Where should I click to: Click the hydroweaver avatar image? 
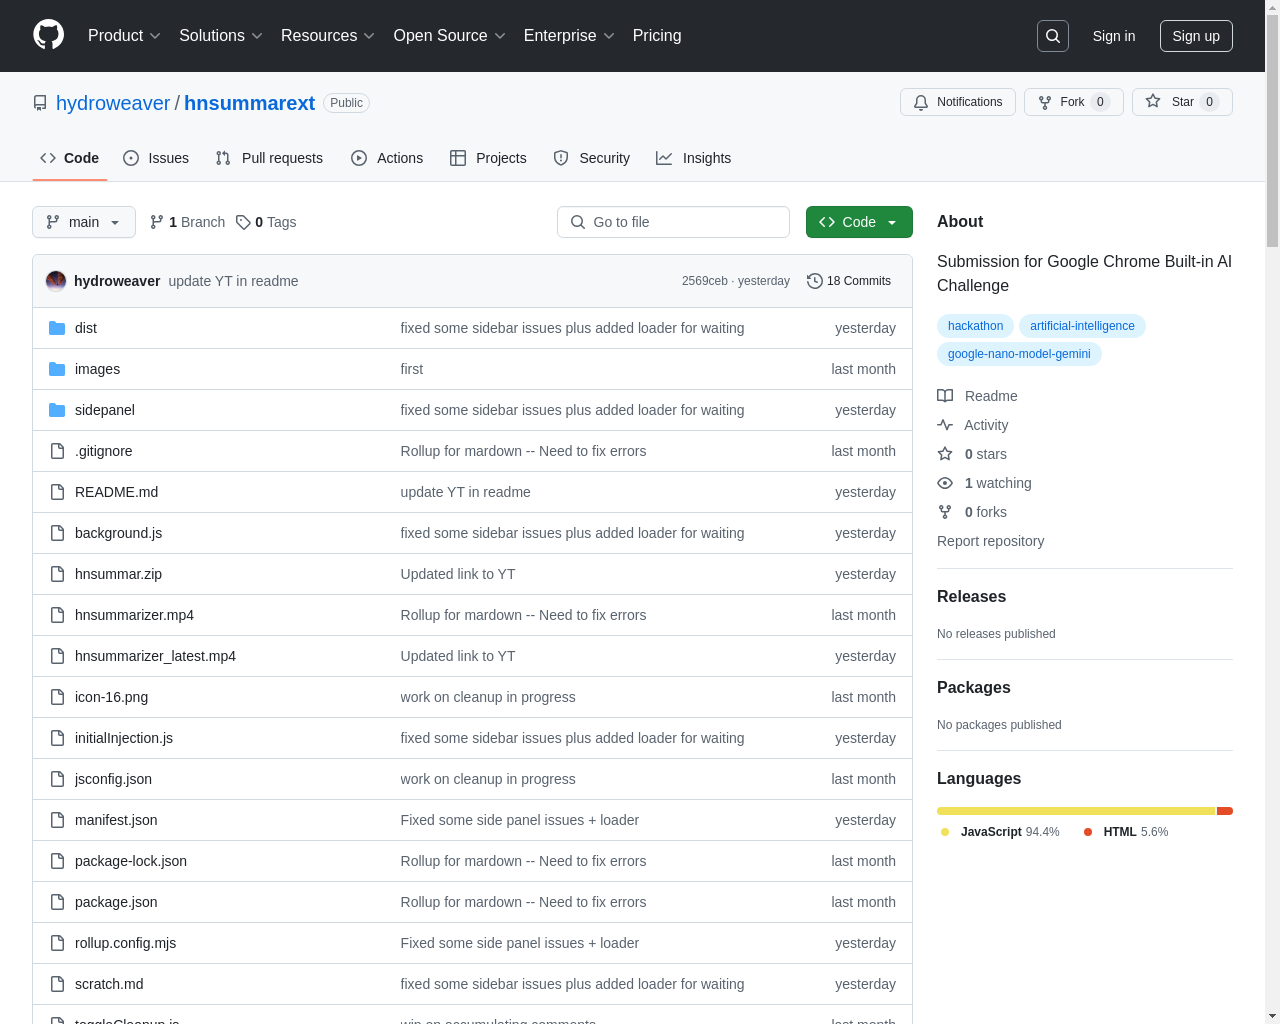56,281
